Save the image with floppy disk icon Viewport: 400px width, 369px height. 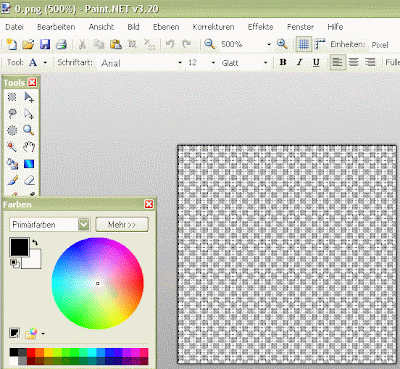pyautogui.click(x=45, y=44)
